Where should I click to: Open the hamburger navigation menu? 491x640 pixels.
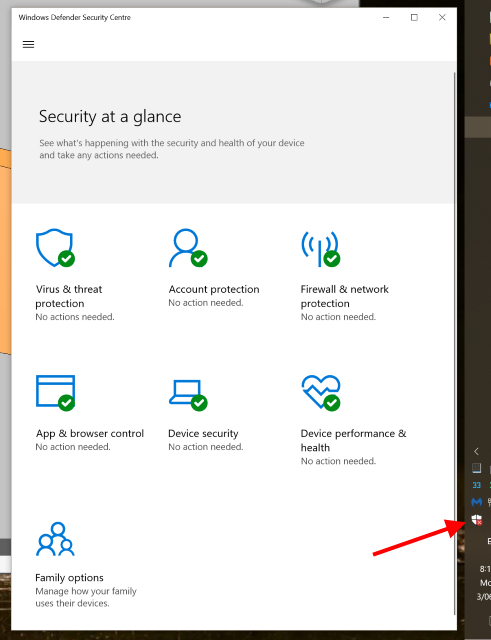(28, 44)
